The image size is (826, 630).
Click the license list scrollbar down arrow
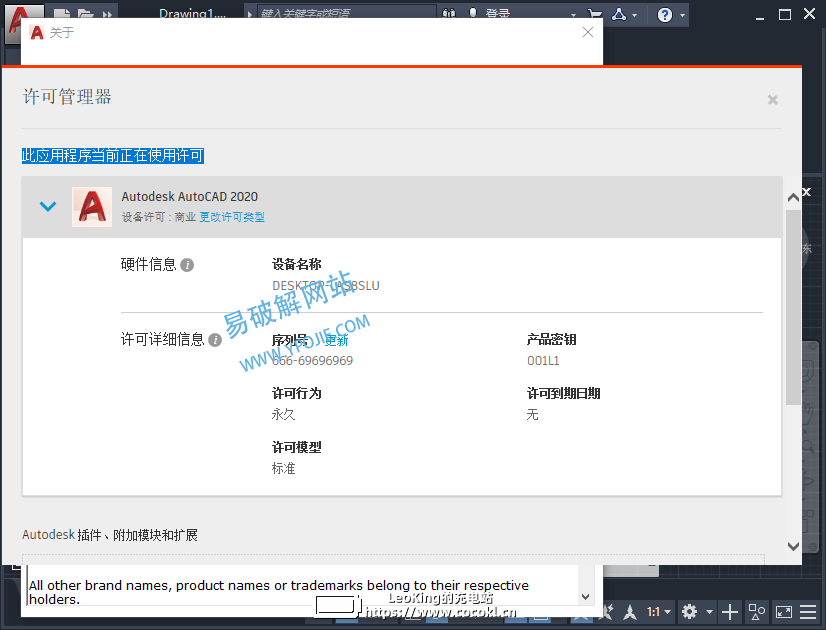point(793,546)
